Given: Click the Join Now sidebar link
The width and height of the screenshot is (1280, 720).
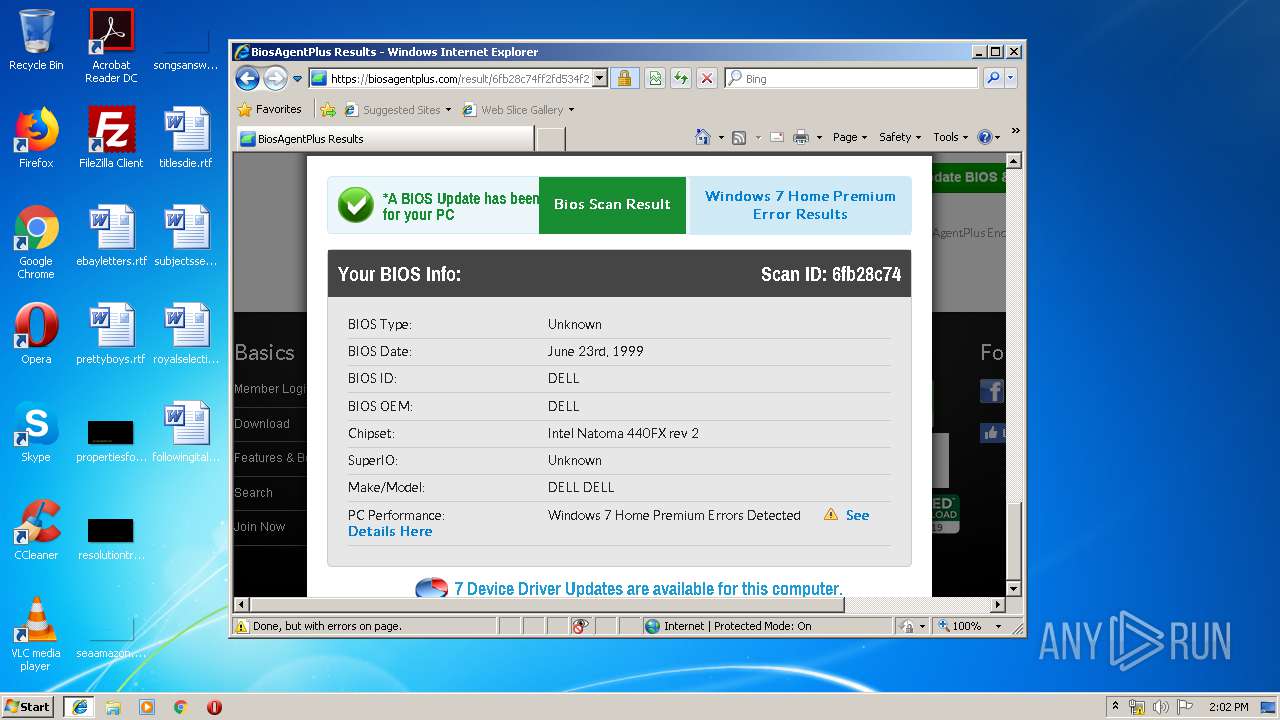Looking at the screenshot, I should pyautogui.click(x=260, y=526).
